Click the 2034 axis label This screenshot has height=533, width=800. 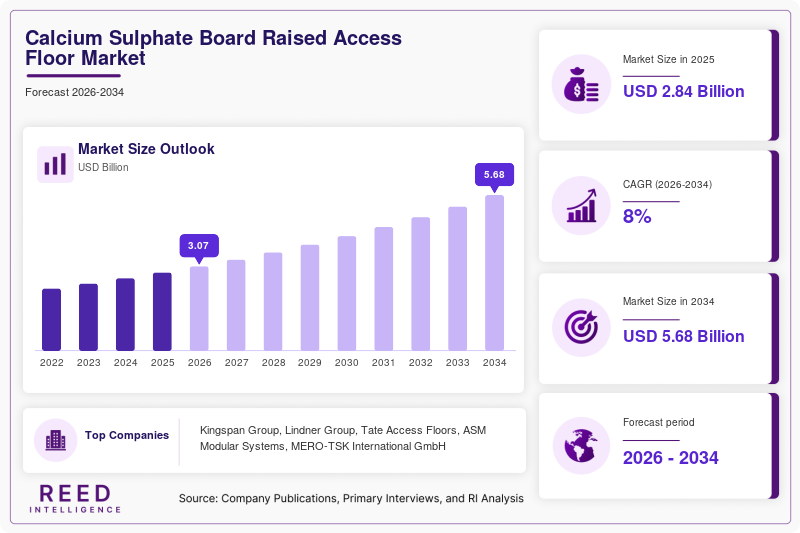pos(494,363)
